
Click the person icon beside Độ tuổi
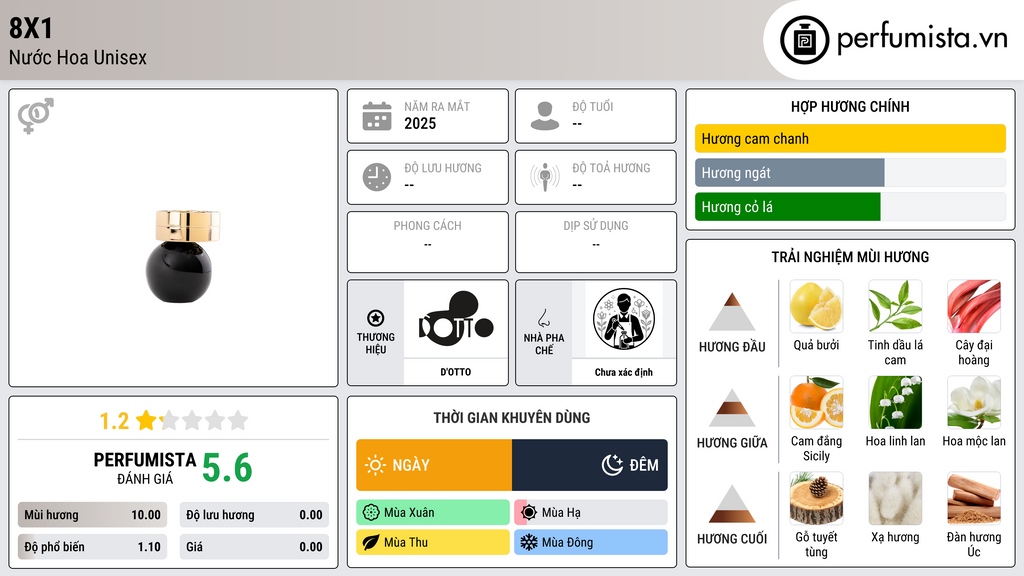coord(545,116)
